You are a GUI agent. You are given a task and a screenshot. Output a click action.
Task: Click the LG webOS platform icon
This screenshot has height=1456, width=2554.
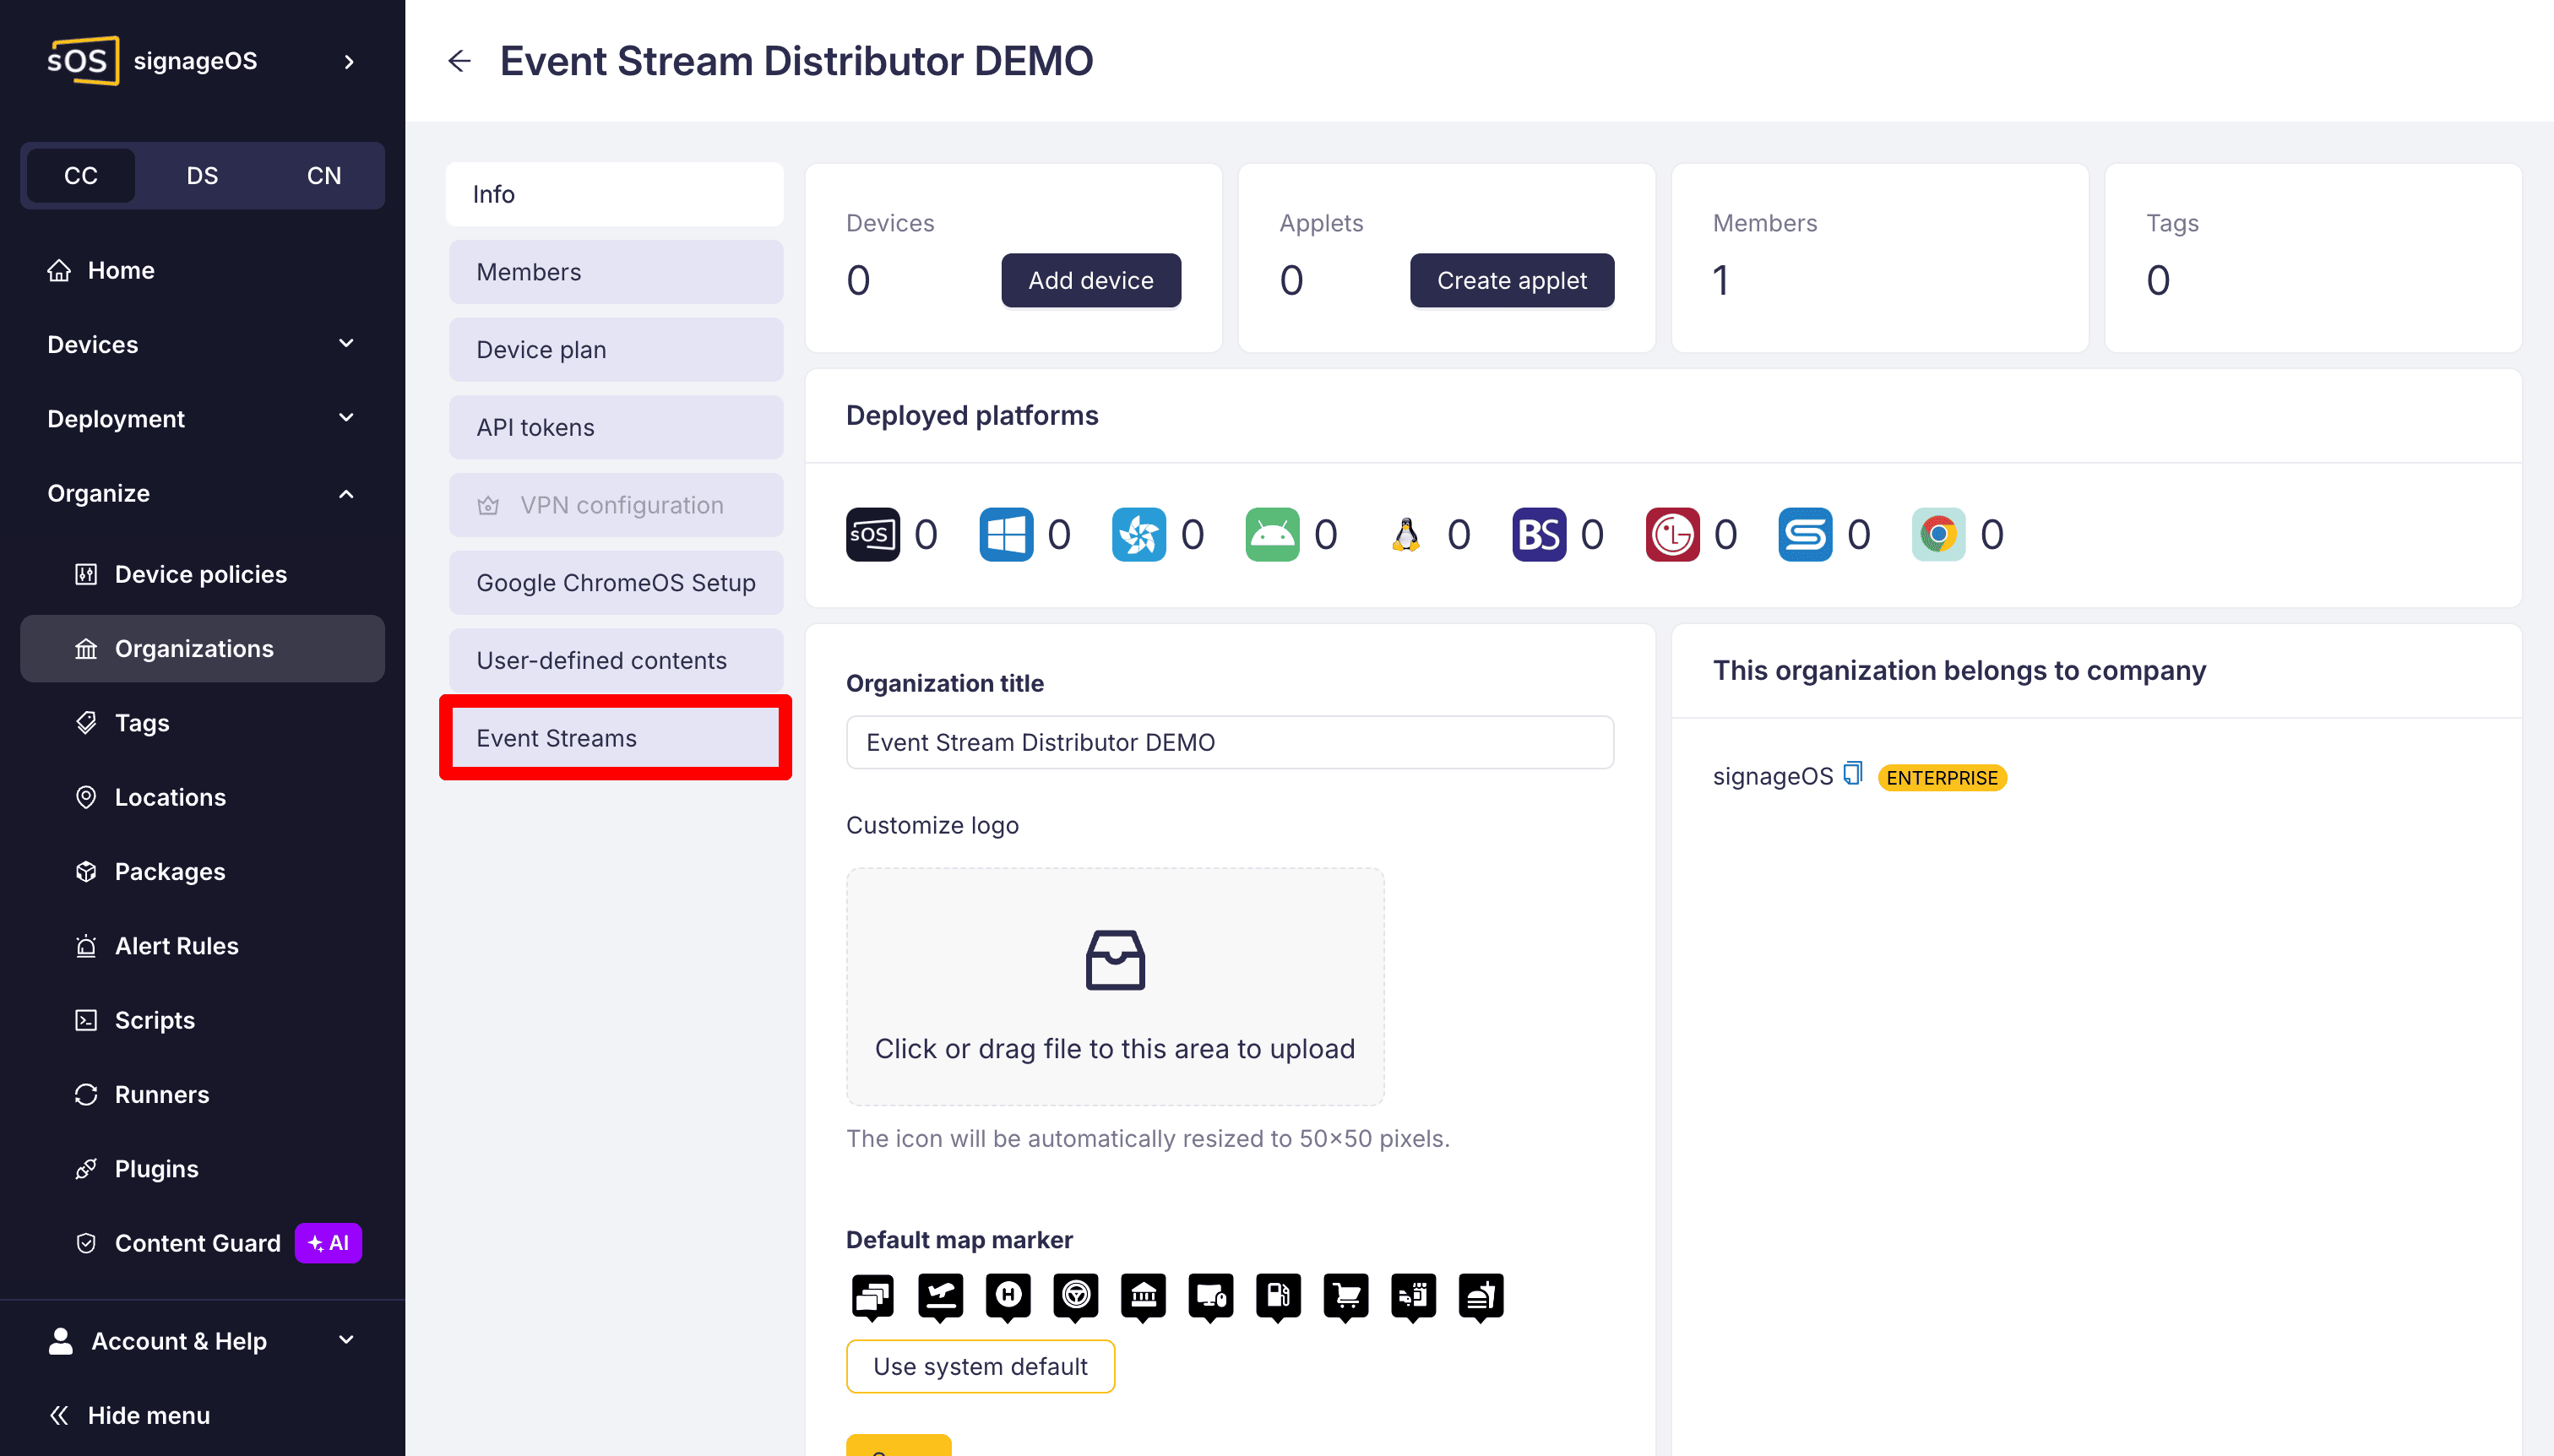click(x=1672, y=534)
